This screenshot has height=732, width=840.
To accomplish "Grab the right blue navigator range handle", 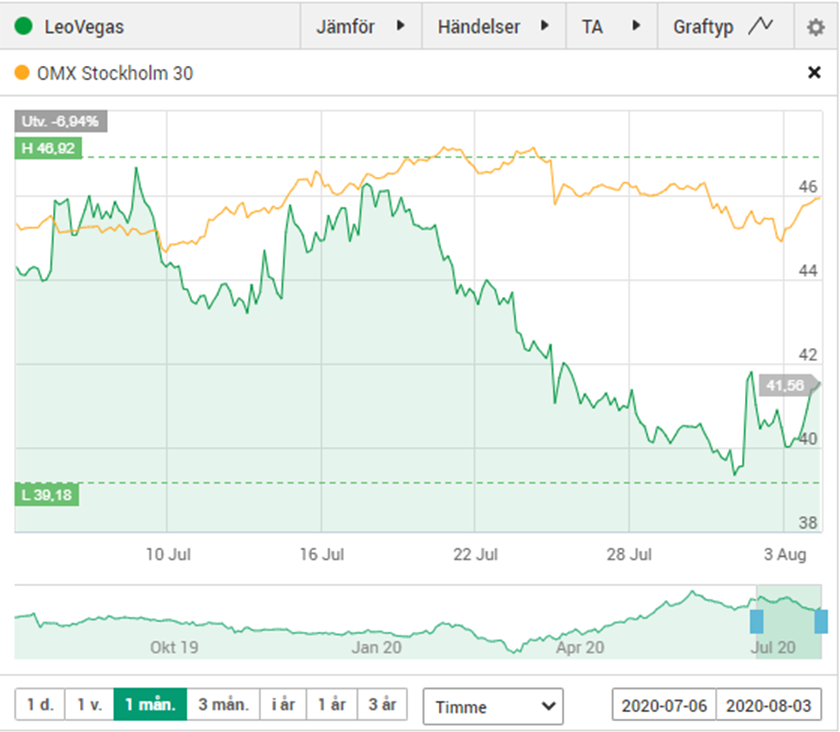I will pyautogui.click(x=821, y=622).
